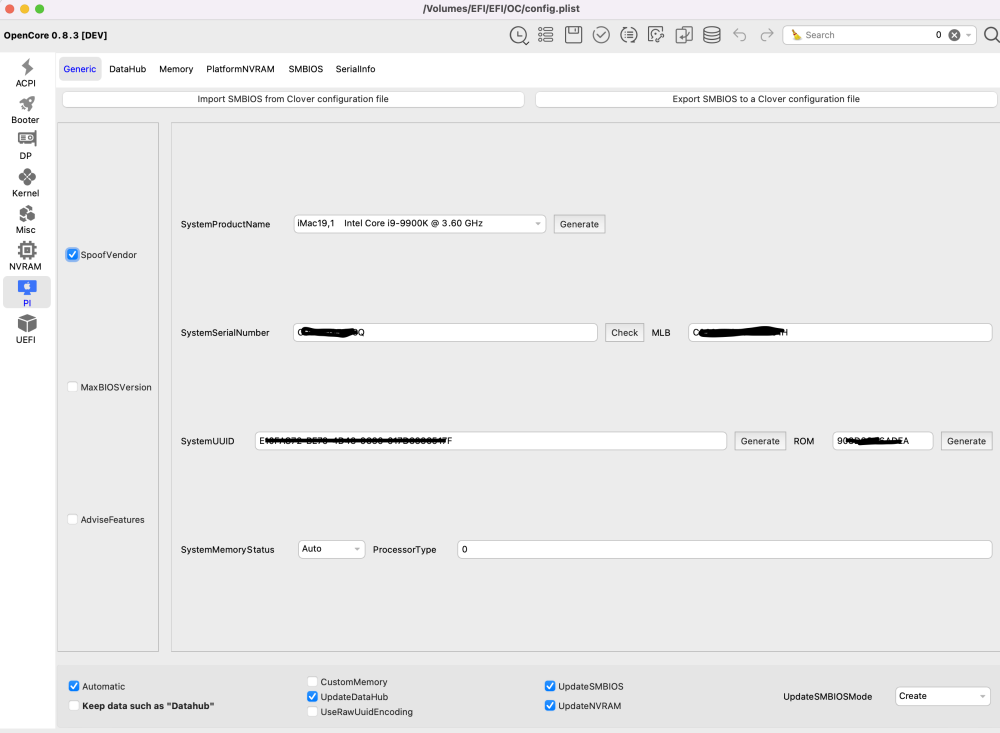Toggle the UpdateDataHub checkbox
Screen dimensions: 1000x733
click(312, 697)
